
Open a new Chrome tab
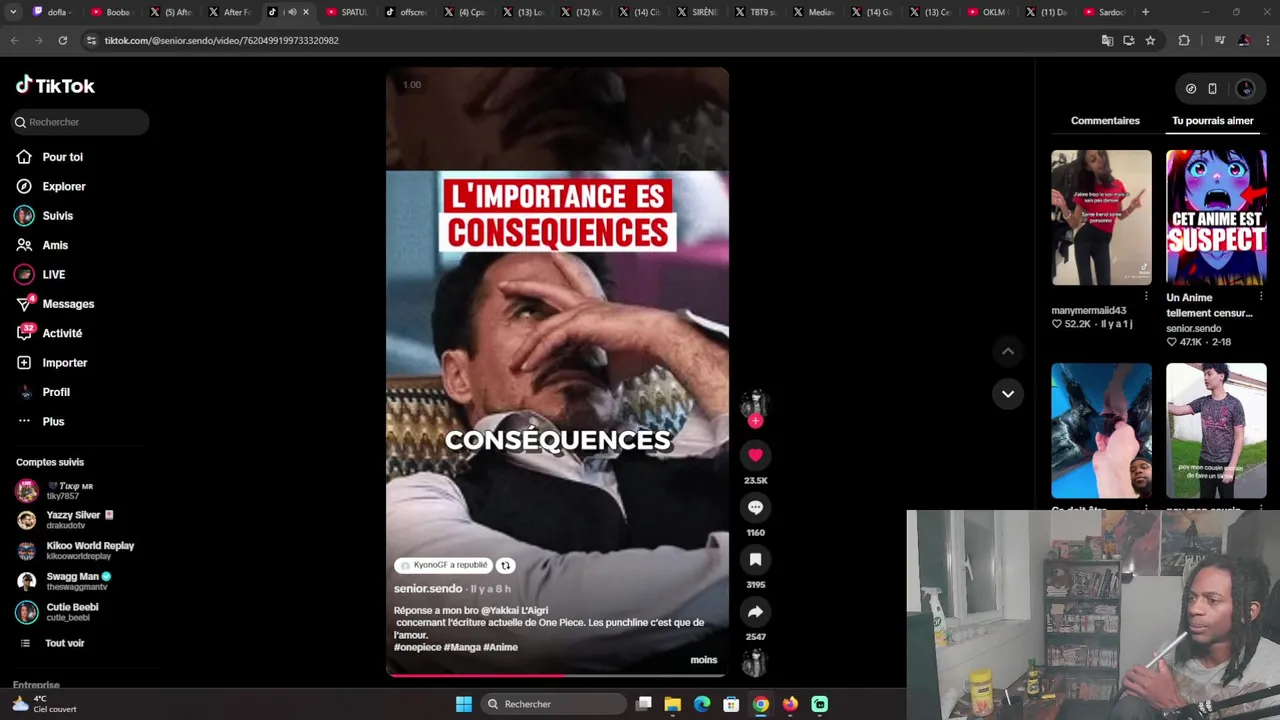(1145, 12)
